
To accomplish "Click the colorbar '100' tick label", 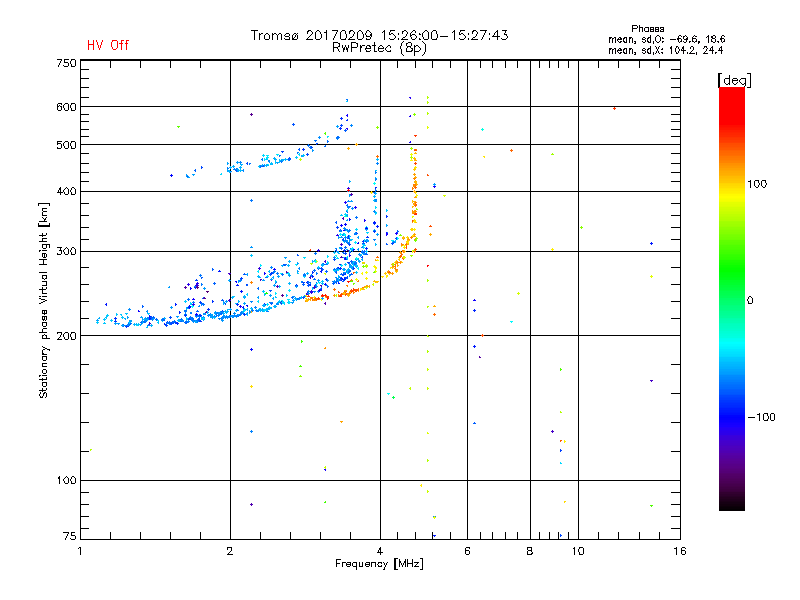I will [x=757, y=184].
